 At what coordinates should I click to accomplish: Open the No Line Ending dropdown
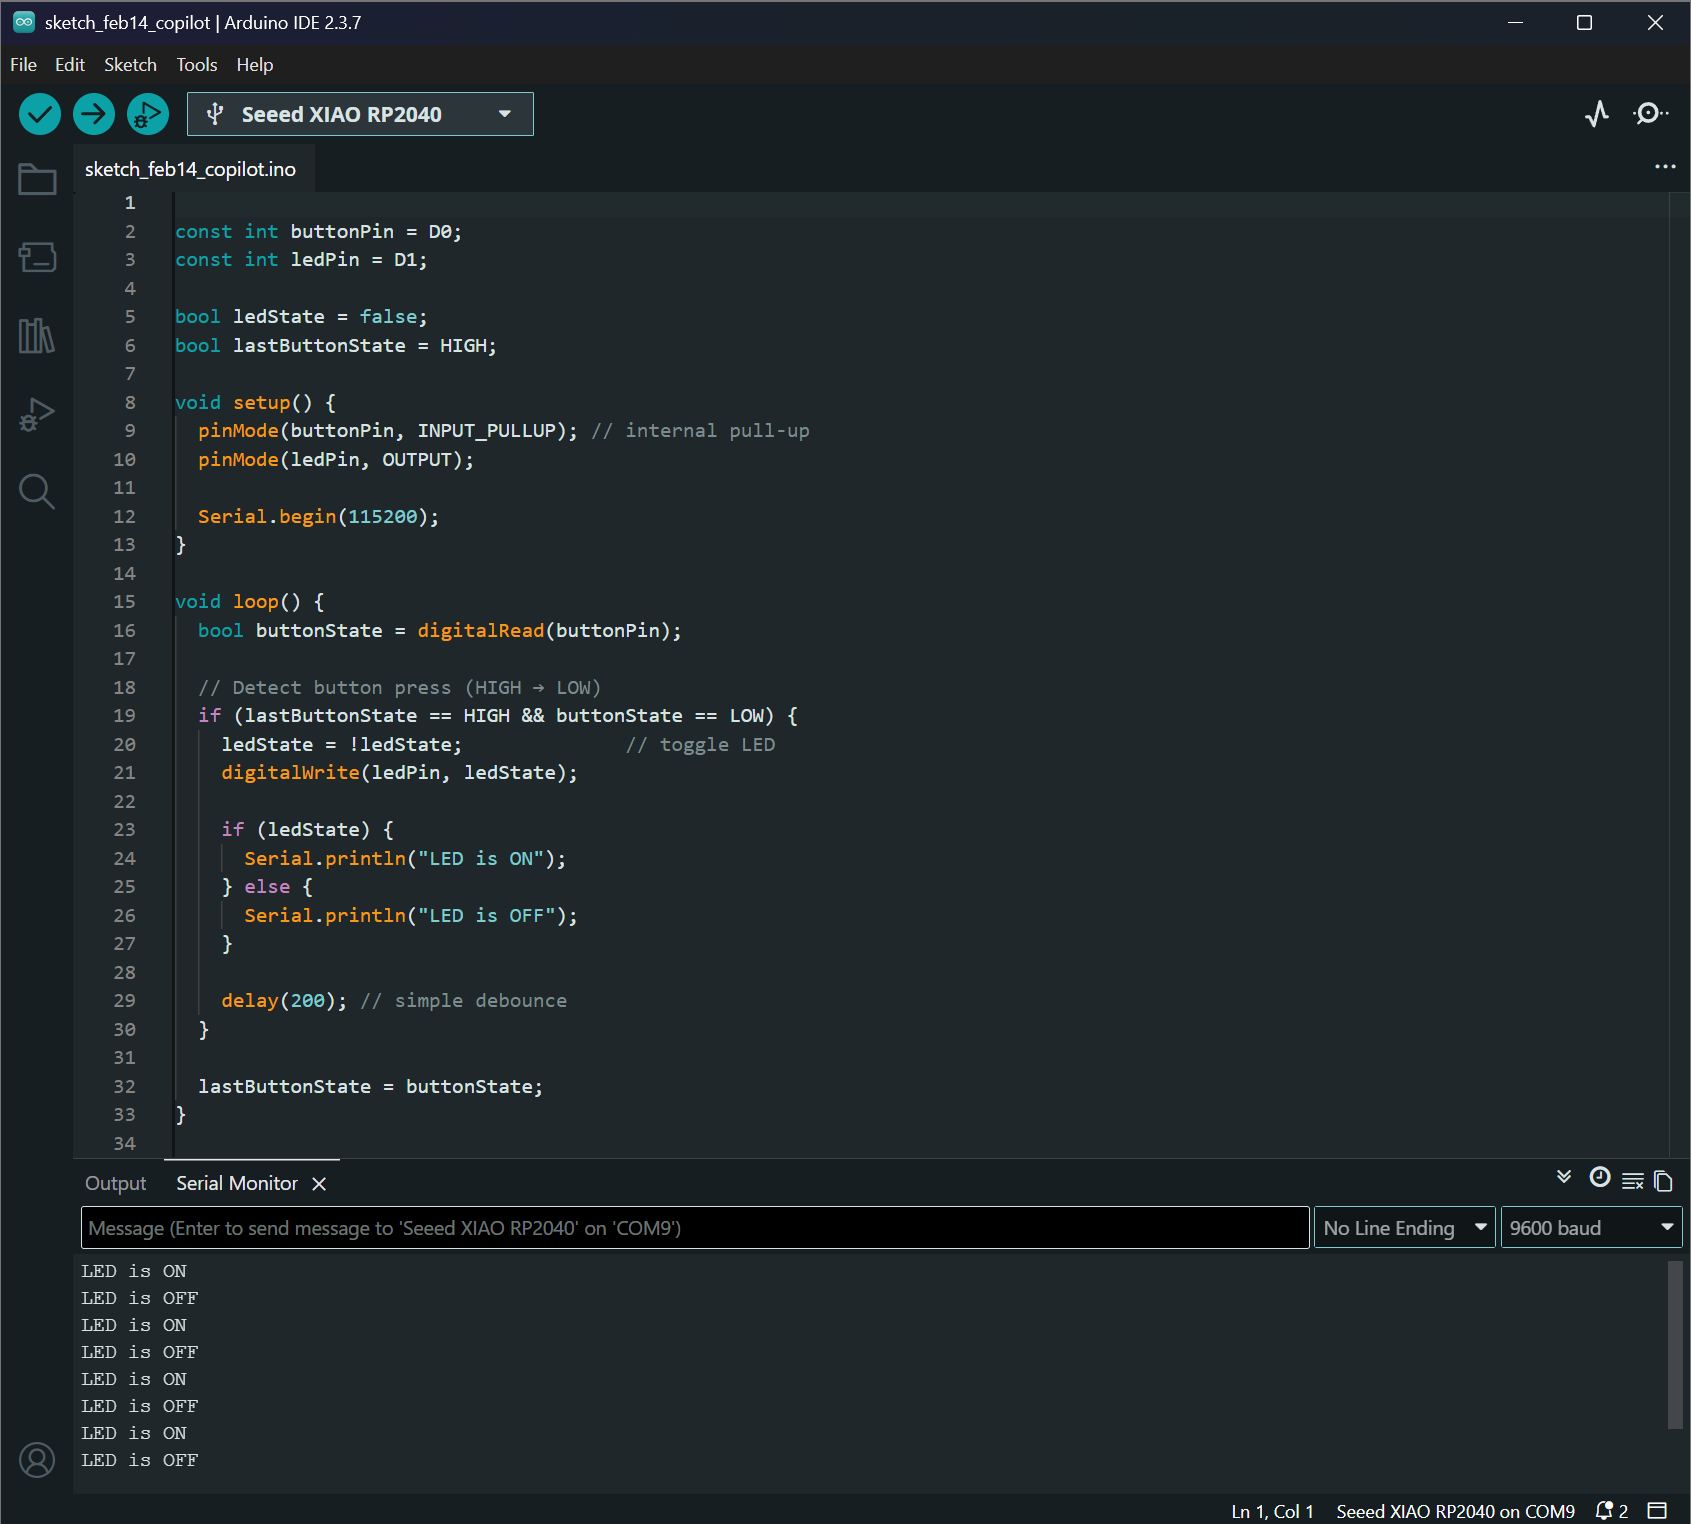(x=1404, y=1228)
